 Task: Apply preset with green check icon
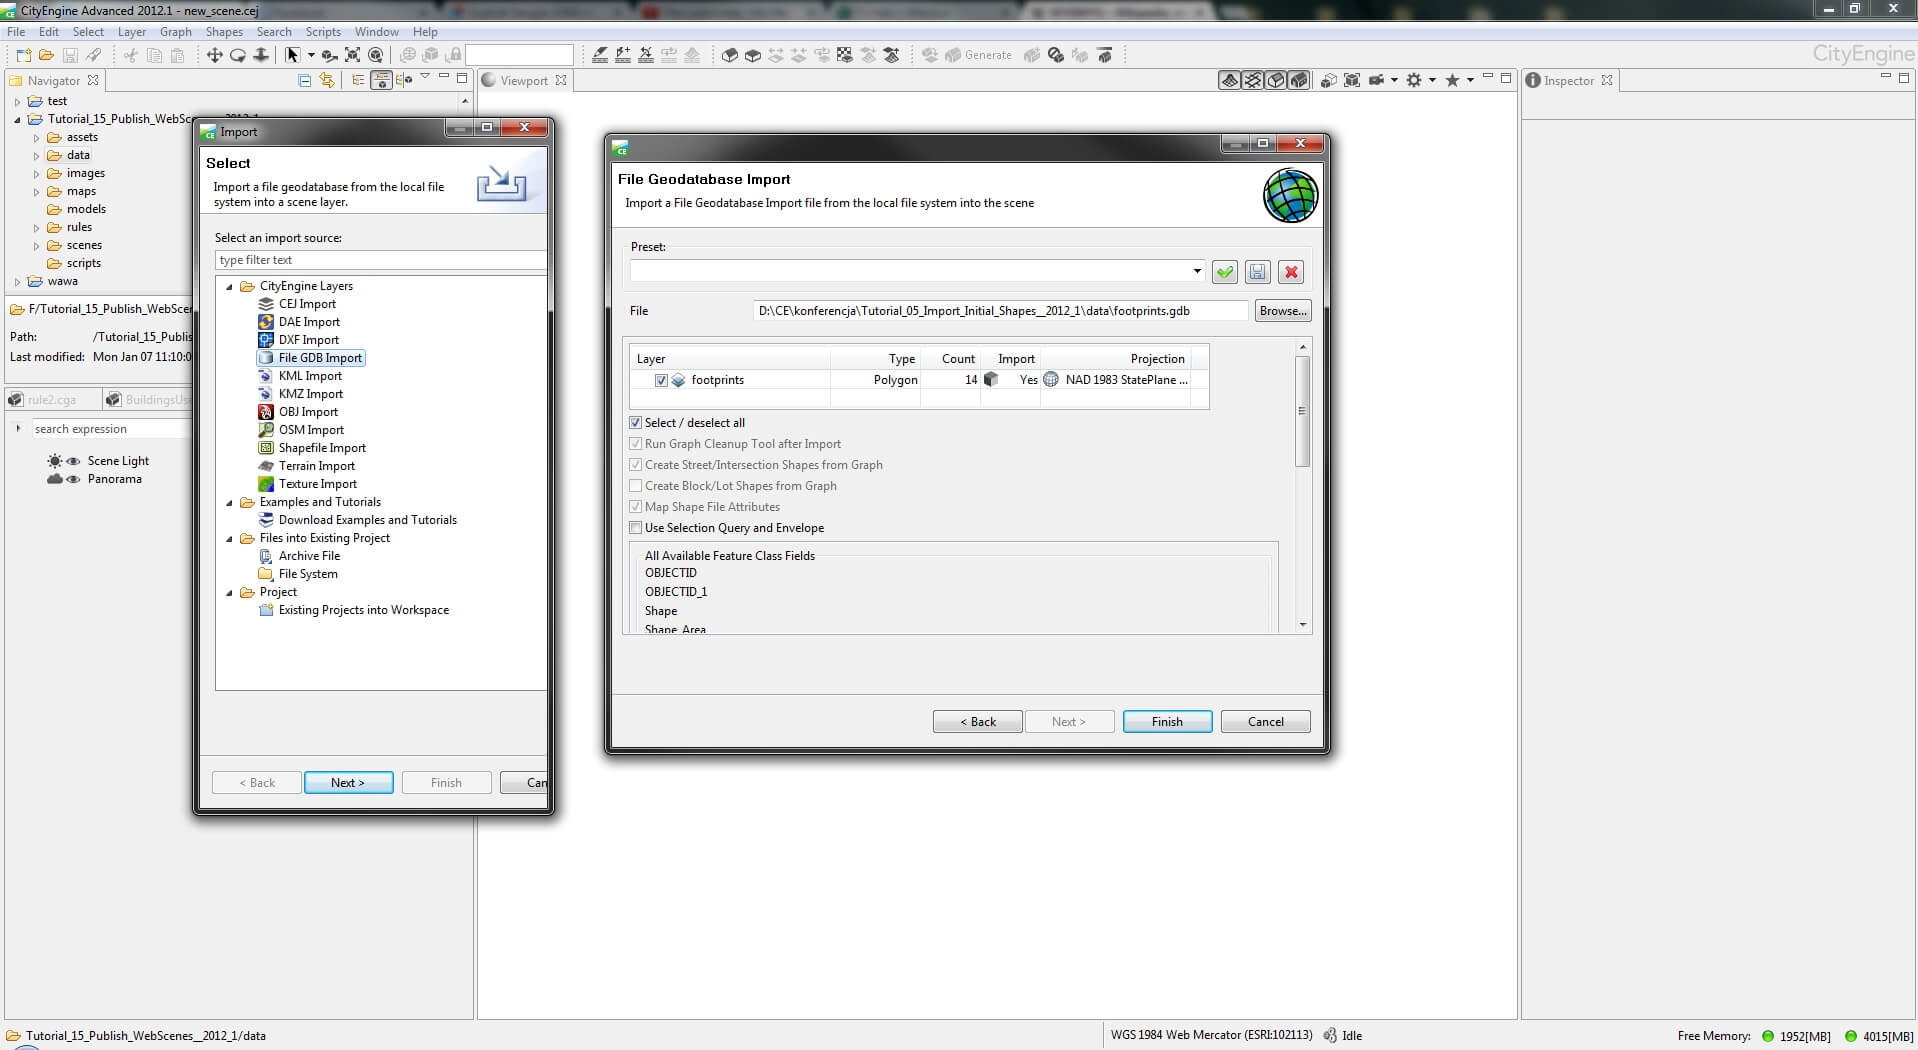tap(1225, 272)
